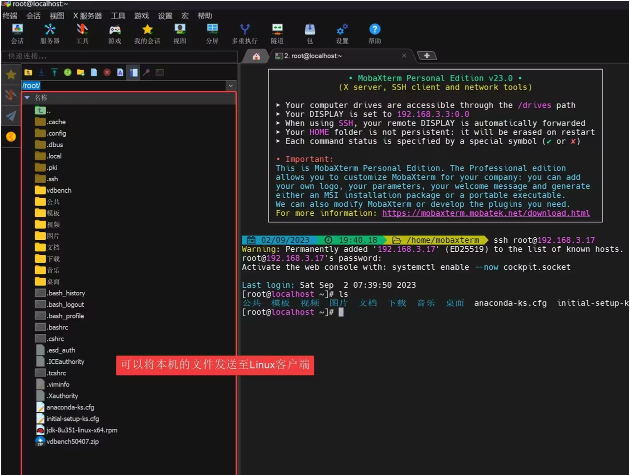630x475 pixels.
Task: Expand the /root/ path dropdown arrow
Action: (x=231, y=86)
